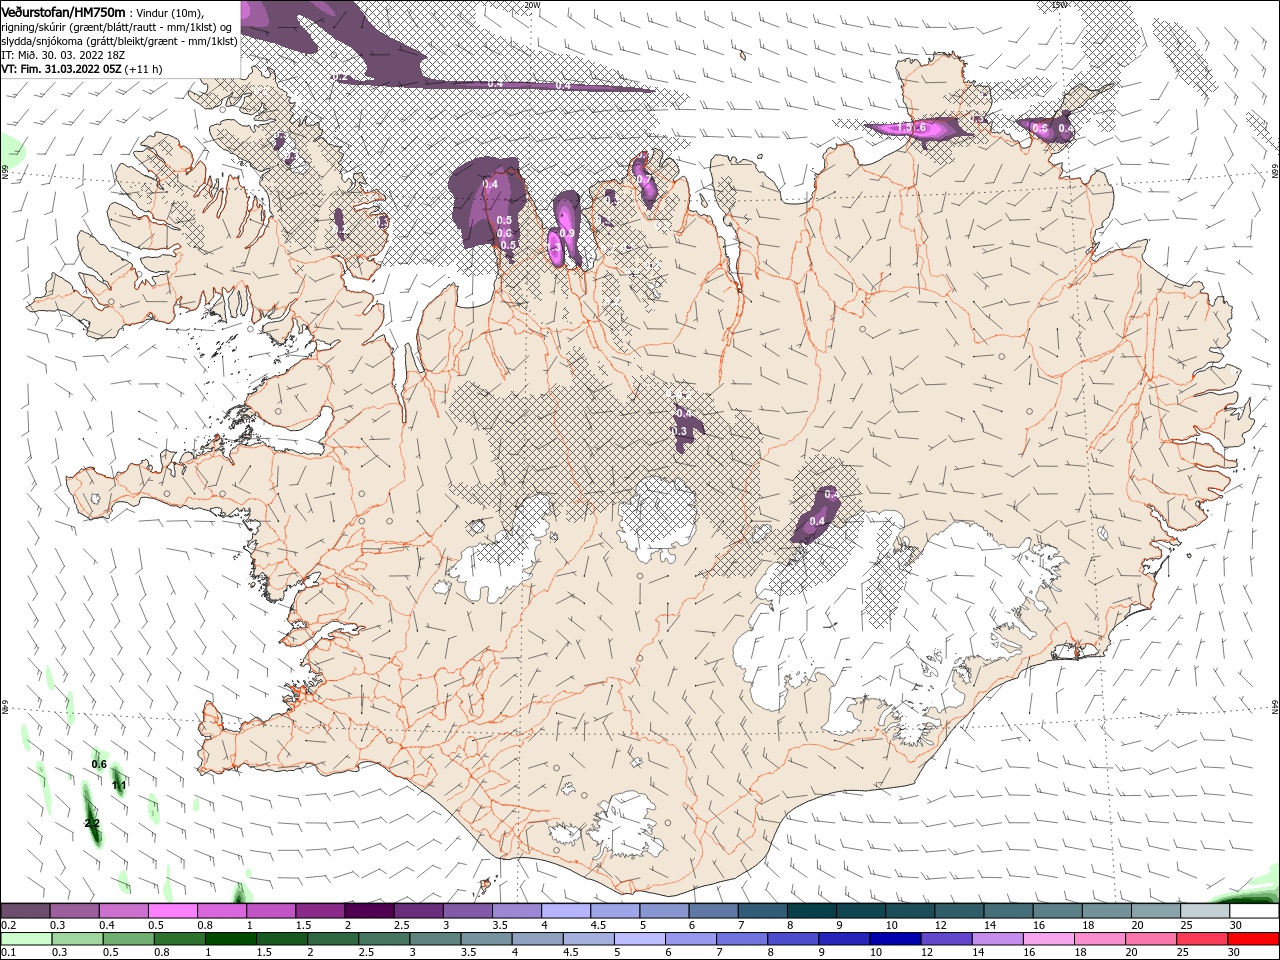The height and width of the screenshot is (960, 1280).
Task: Select the darkest green 1–1.5 rain swatch
Action: [x=230, y=939]
